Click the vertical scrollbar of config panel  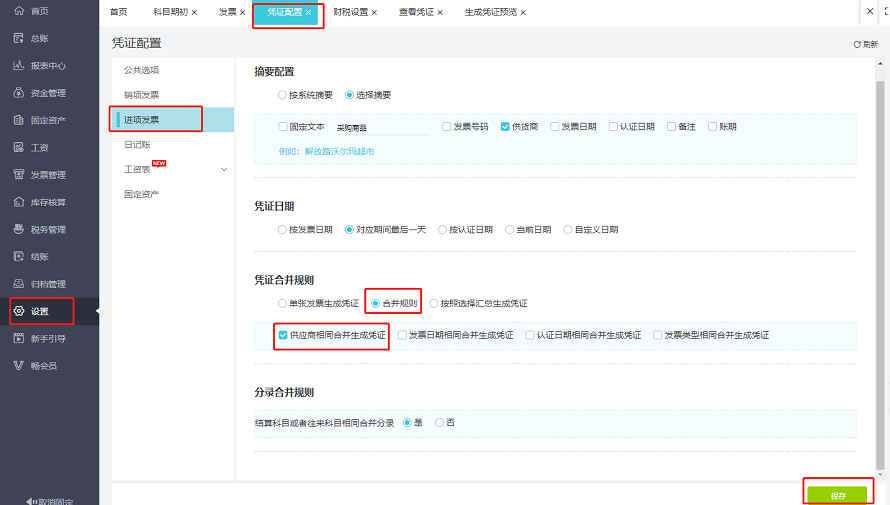[x=880, y=275]
